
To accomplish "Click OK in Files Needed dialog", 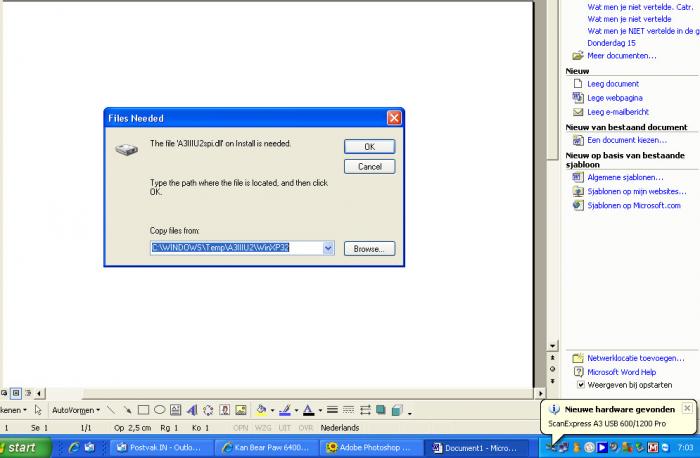I will tap(370, 146).
